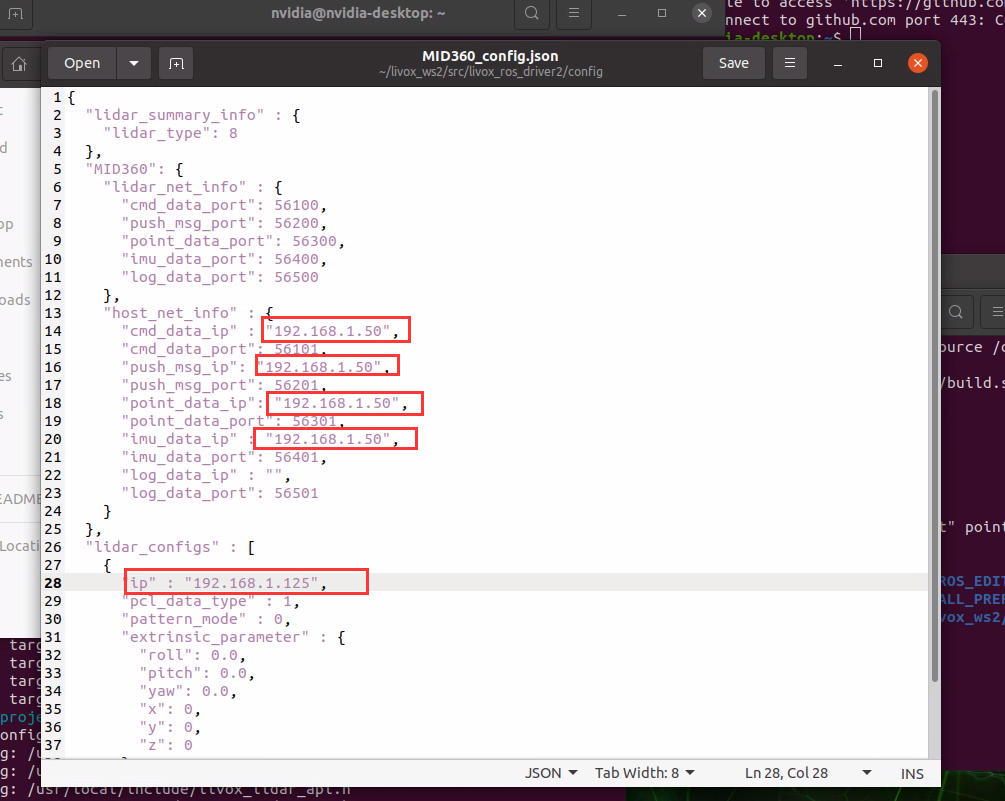
Task: Close the nvidia-desktop terminal window
Action: click(x=702, y=13)
